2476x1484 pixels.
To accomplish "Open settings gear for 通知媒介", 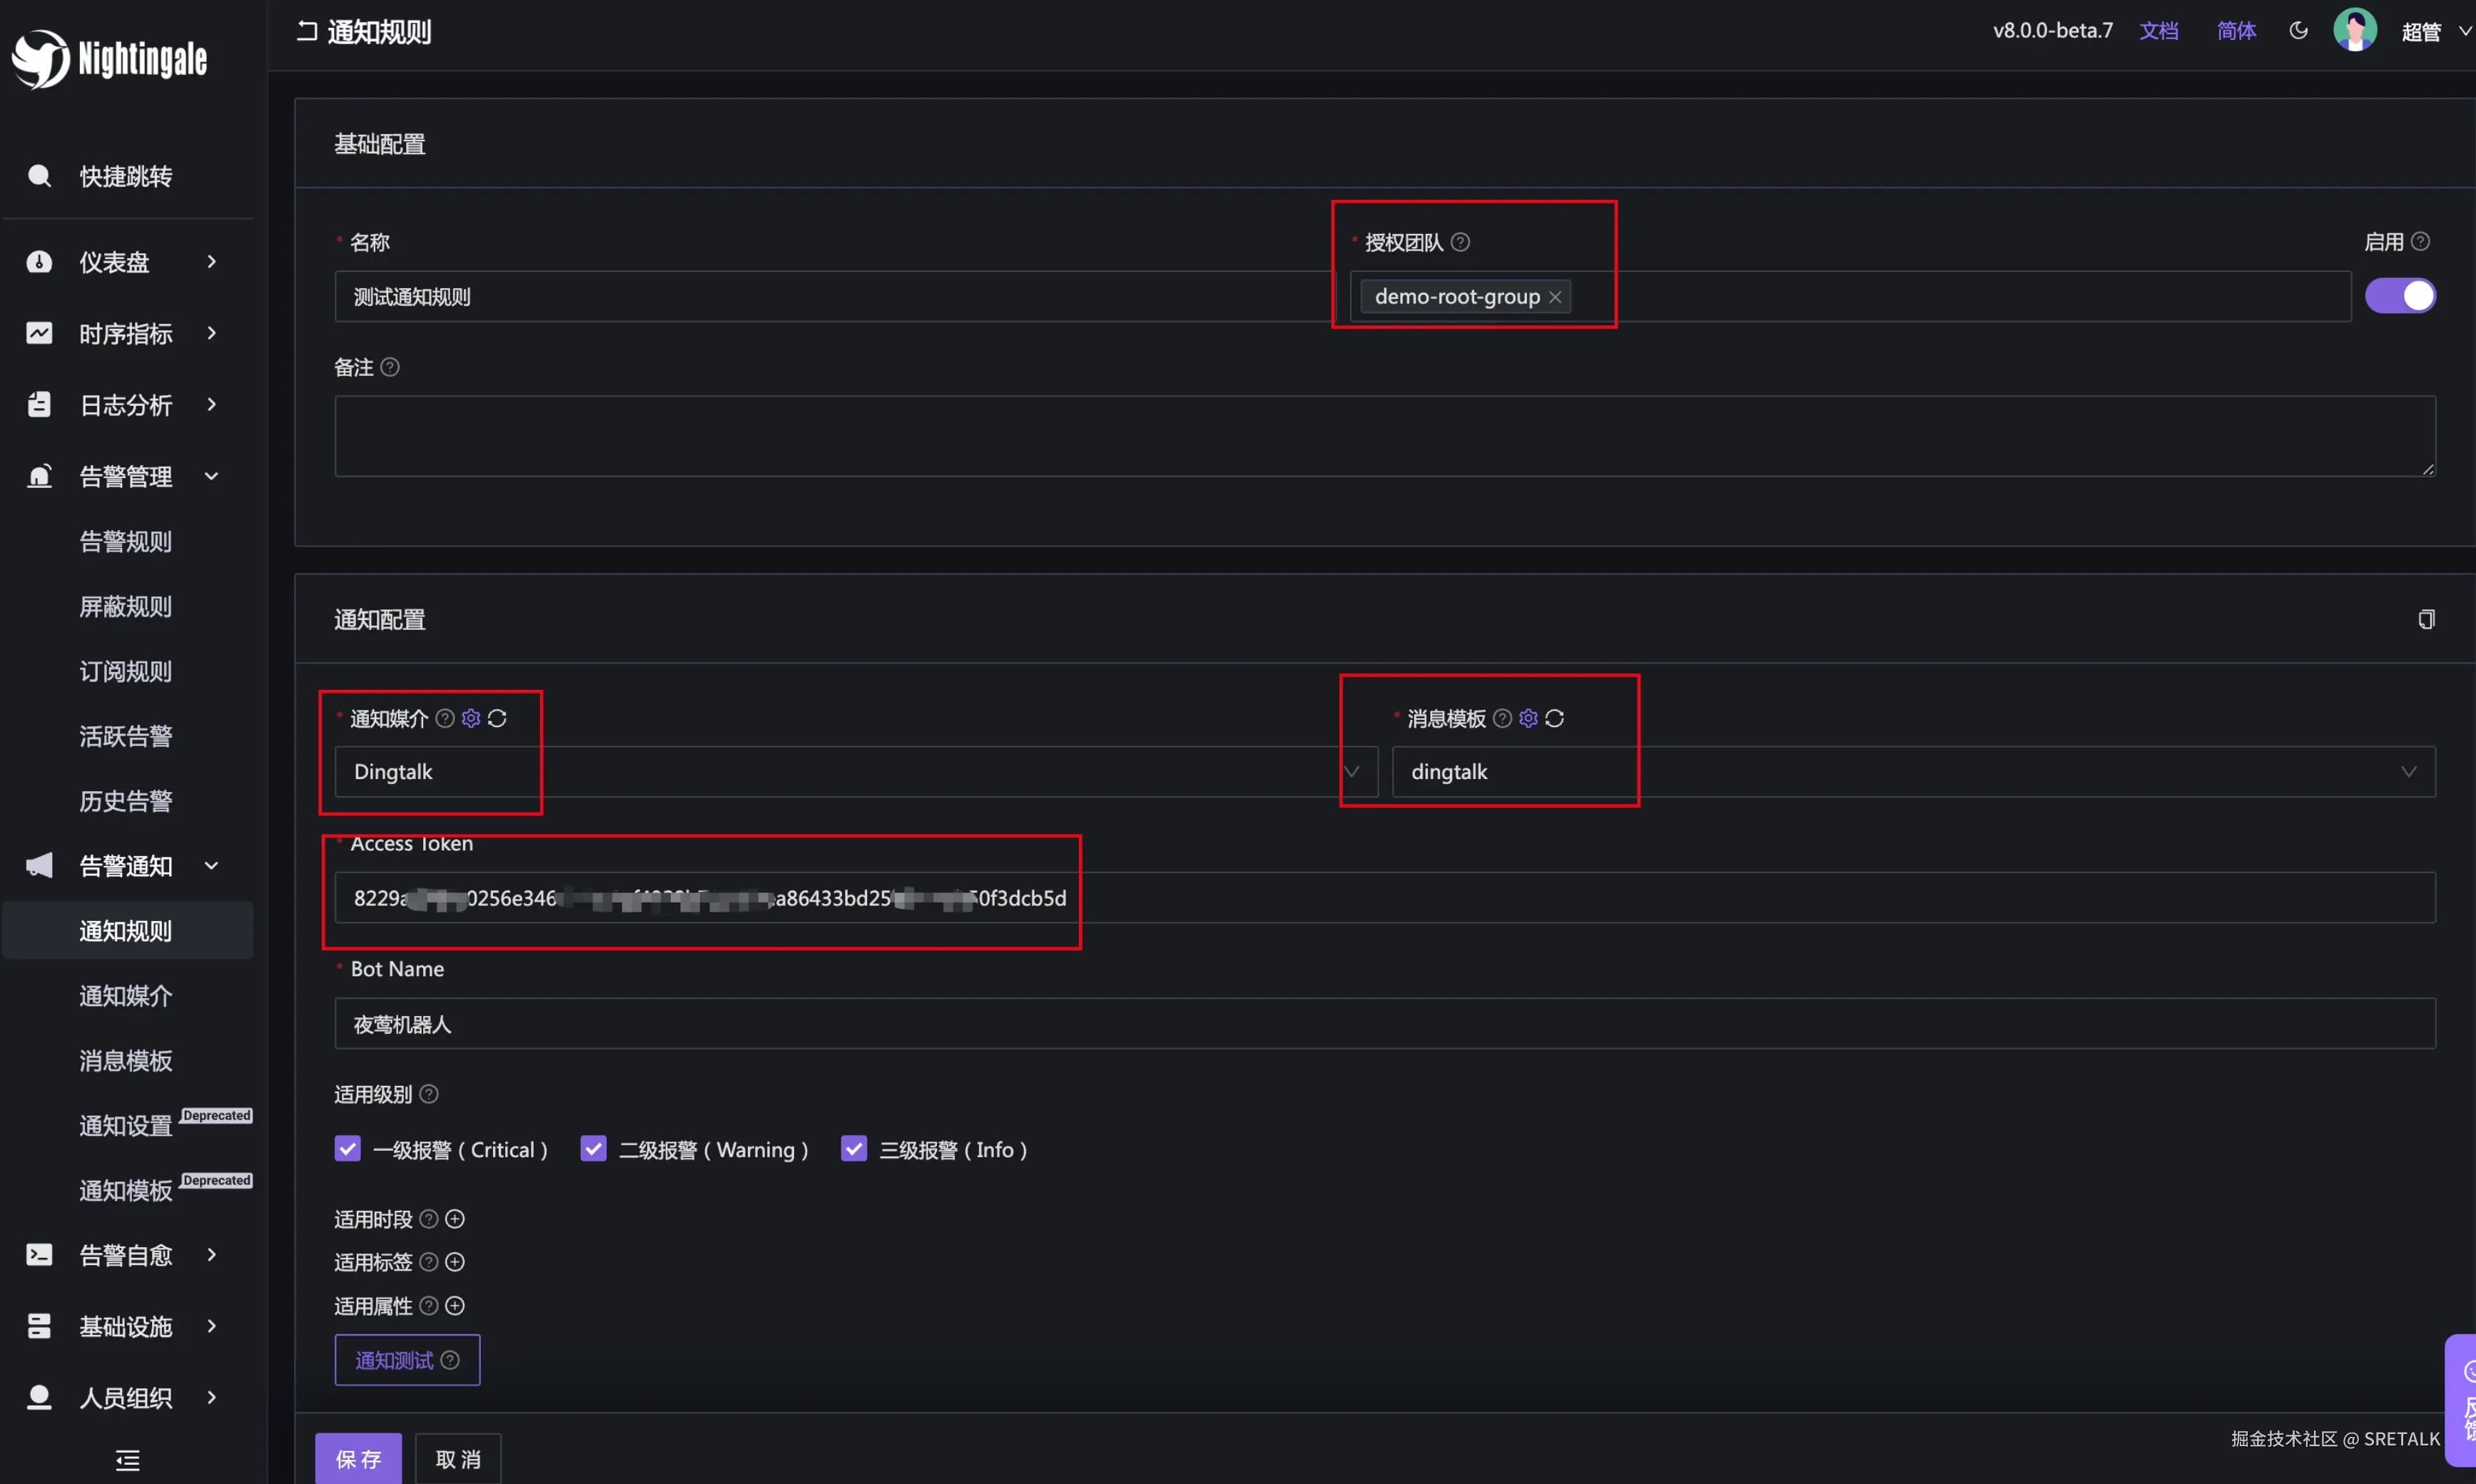I will click(471, 718).
